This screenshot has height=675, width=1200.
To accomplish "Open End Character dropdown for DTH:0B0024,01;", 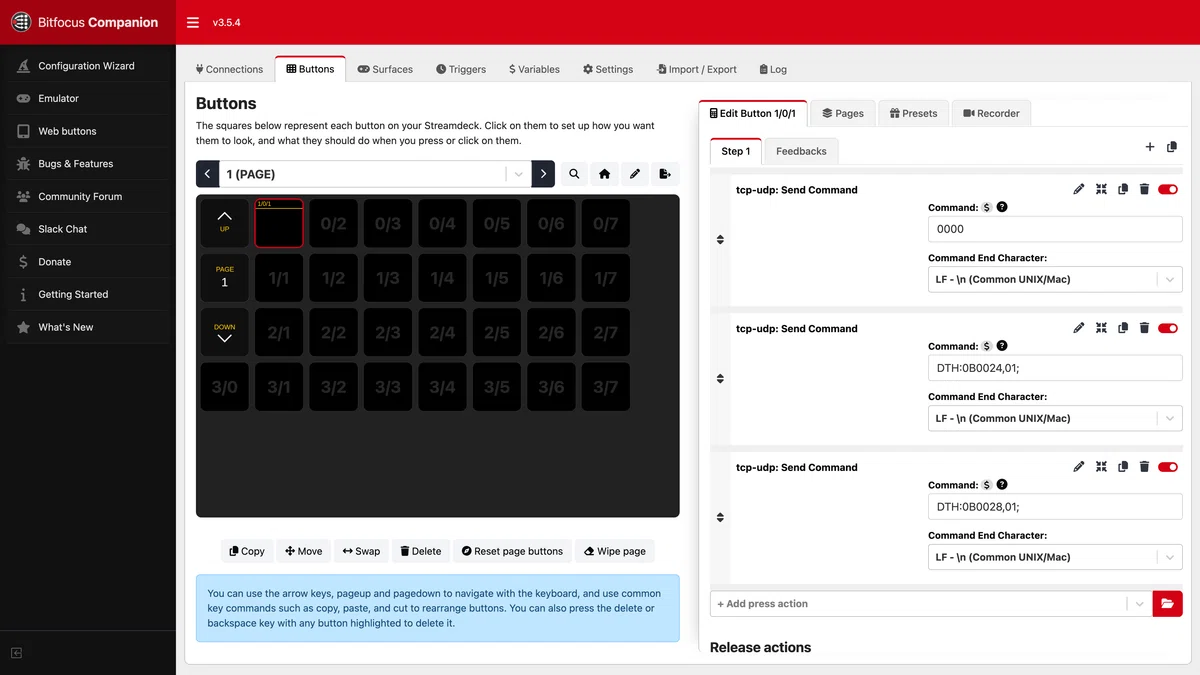I will point(1055,419).
